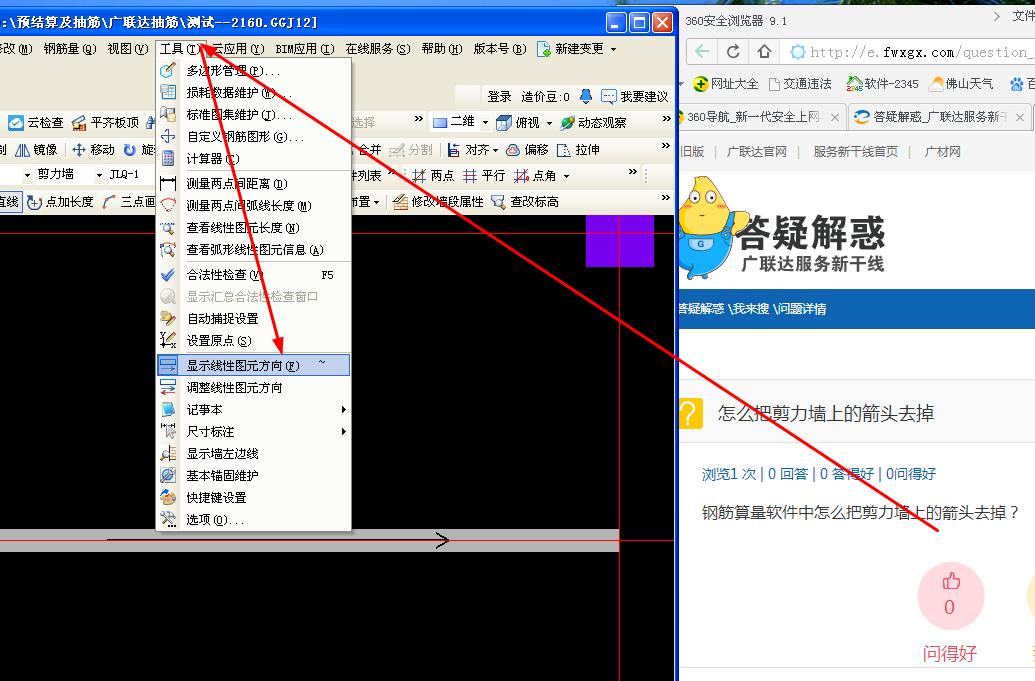The width and height of the screenshot is (1035, 681).
Task: Click the browser refresh button
Action: point(733,51)
